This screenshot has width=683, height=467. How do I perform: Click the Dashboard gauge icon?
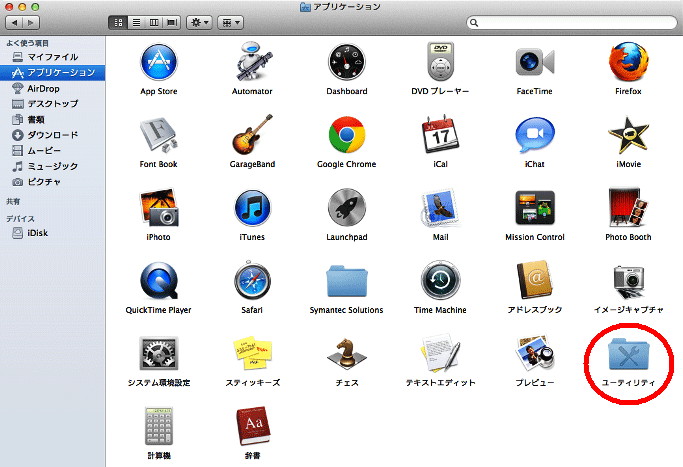click(x=347, y=62)
